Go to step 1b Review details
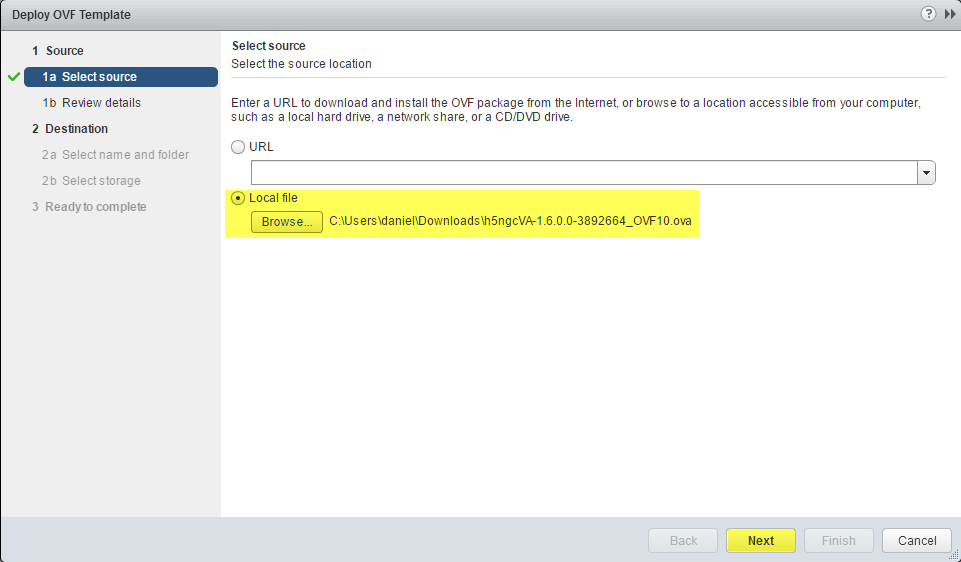The height and width of the screenshot is (562, 961). (91, 103)
